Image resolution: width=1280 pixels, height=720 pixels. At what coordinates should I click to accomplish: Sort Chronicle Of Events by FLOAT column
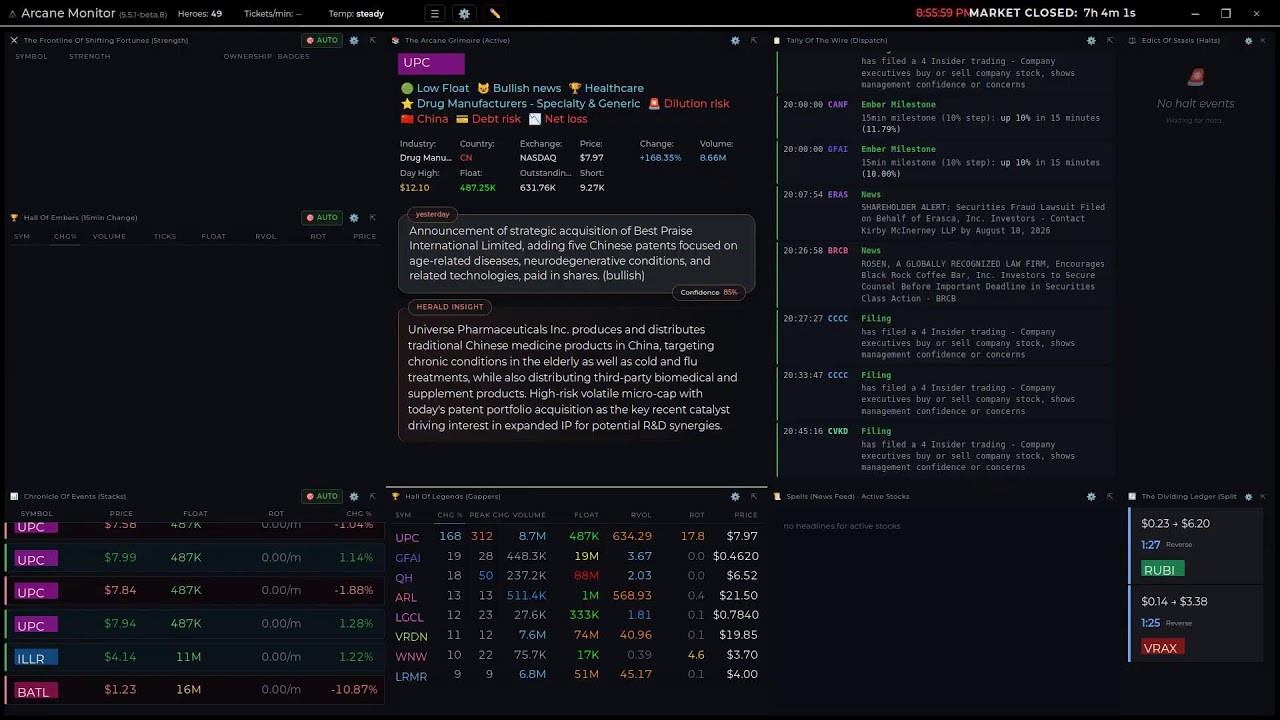195,514
